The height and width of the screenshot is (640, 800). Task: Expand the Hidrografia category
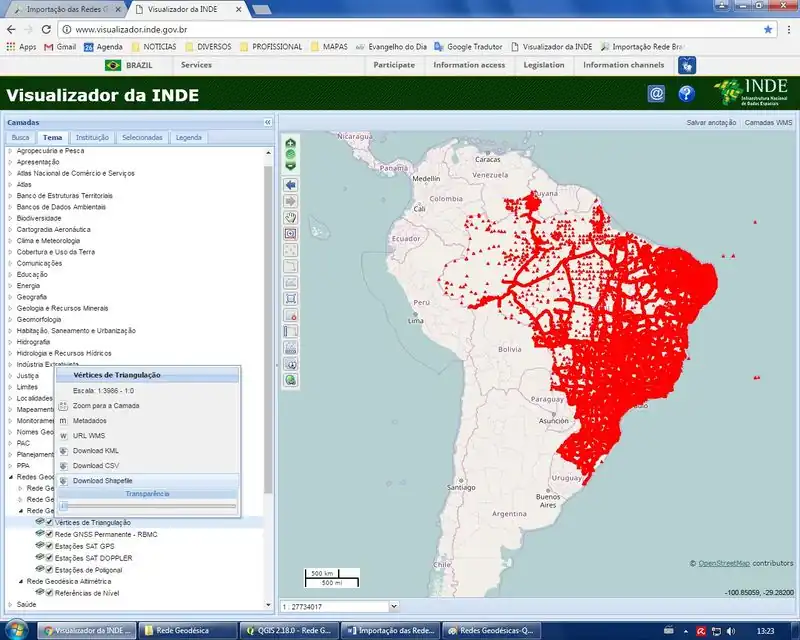11,342
